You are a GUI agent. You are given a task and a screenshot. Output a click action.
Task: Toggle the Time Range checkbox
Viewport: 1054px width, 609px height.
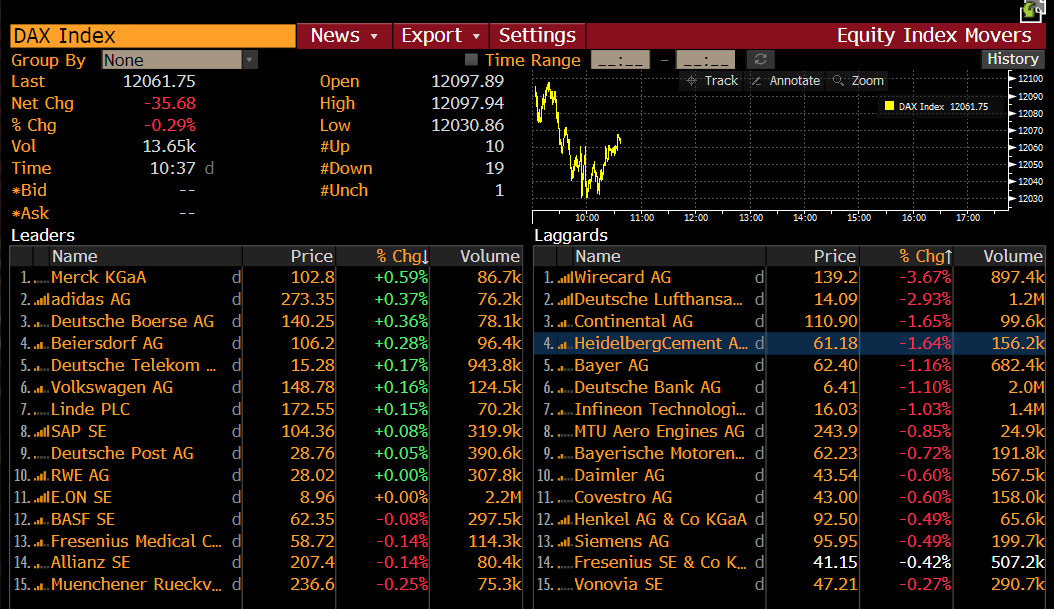[x=472, y=60]
